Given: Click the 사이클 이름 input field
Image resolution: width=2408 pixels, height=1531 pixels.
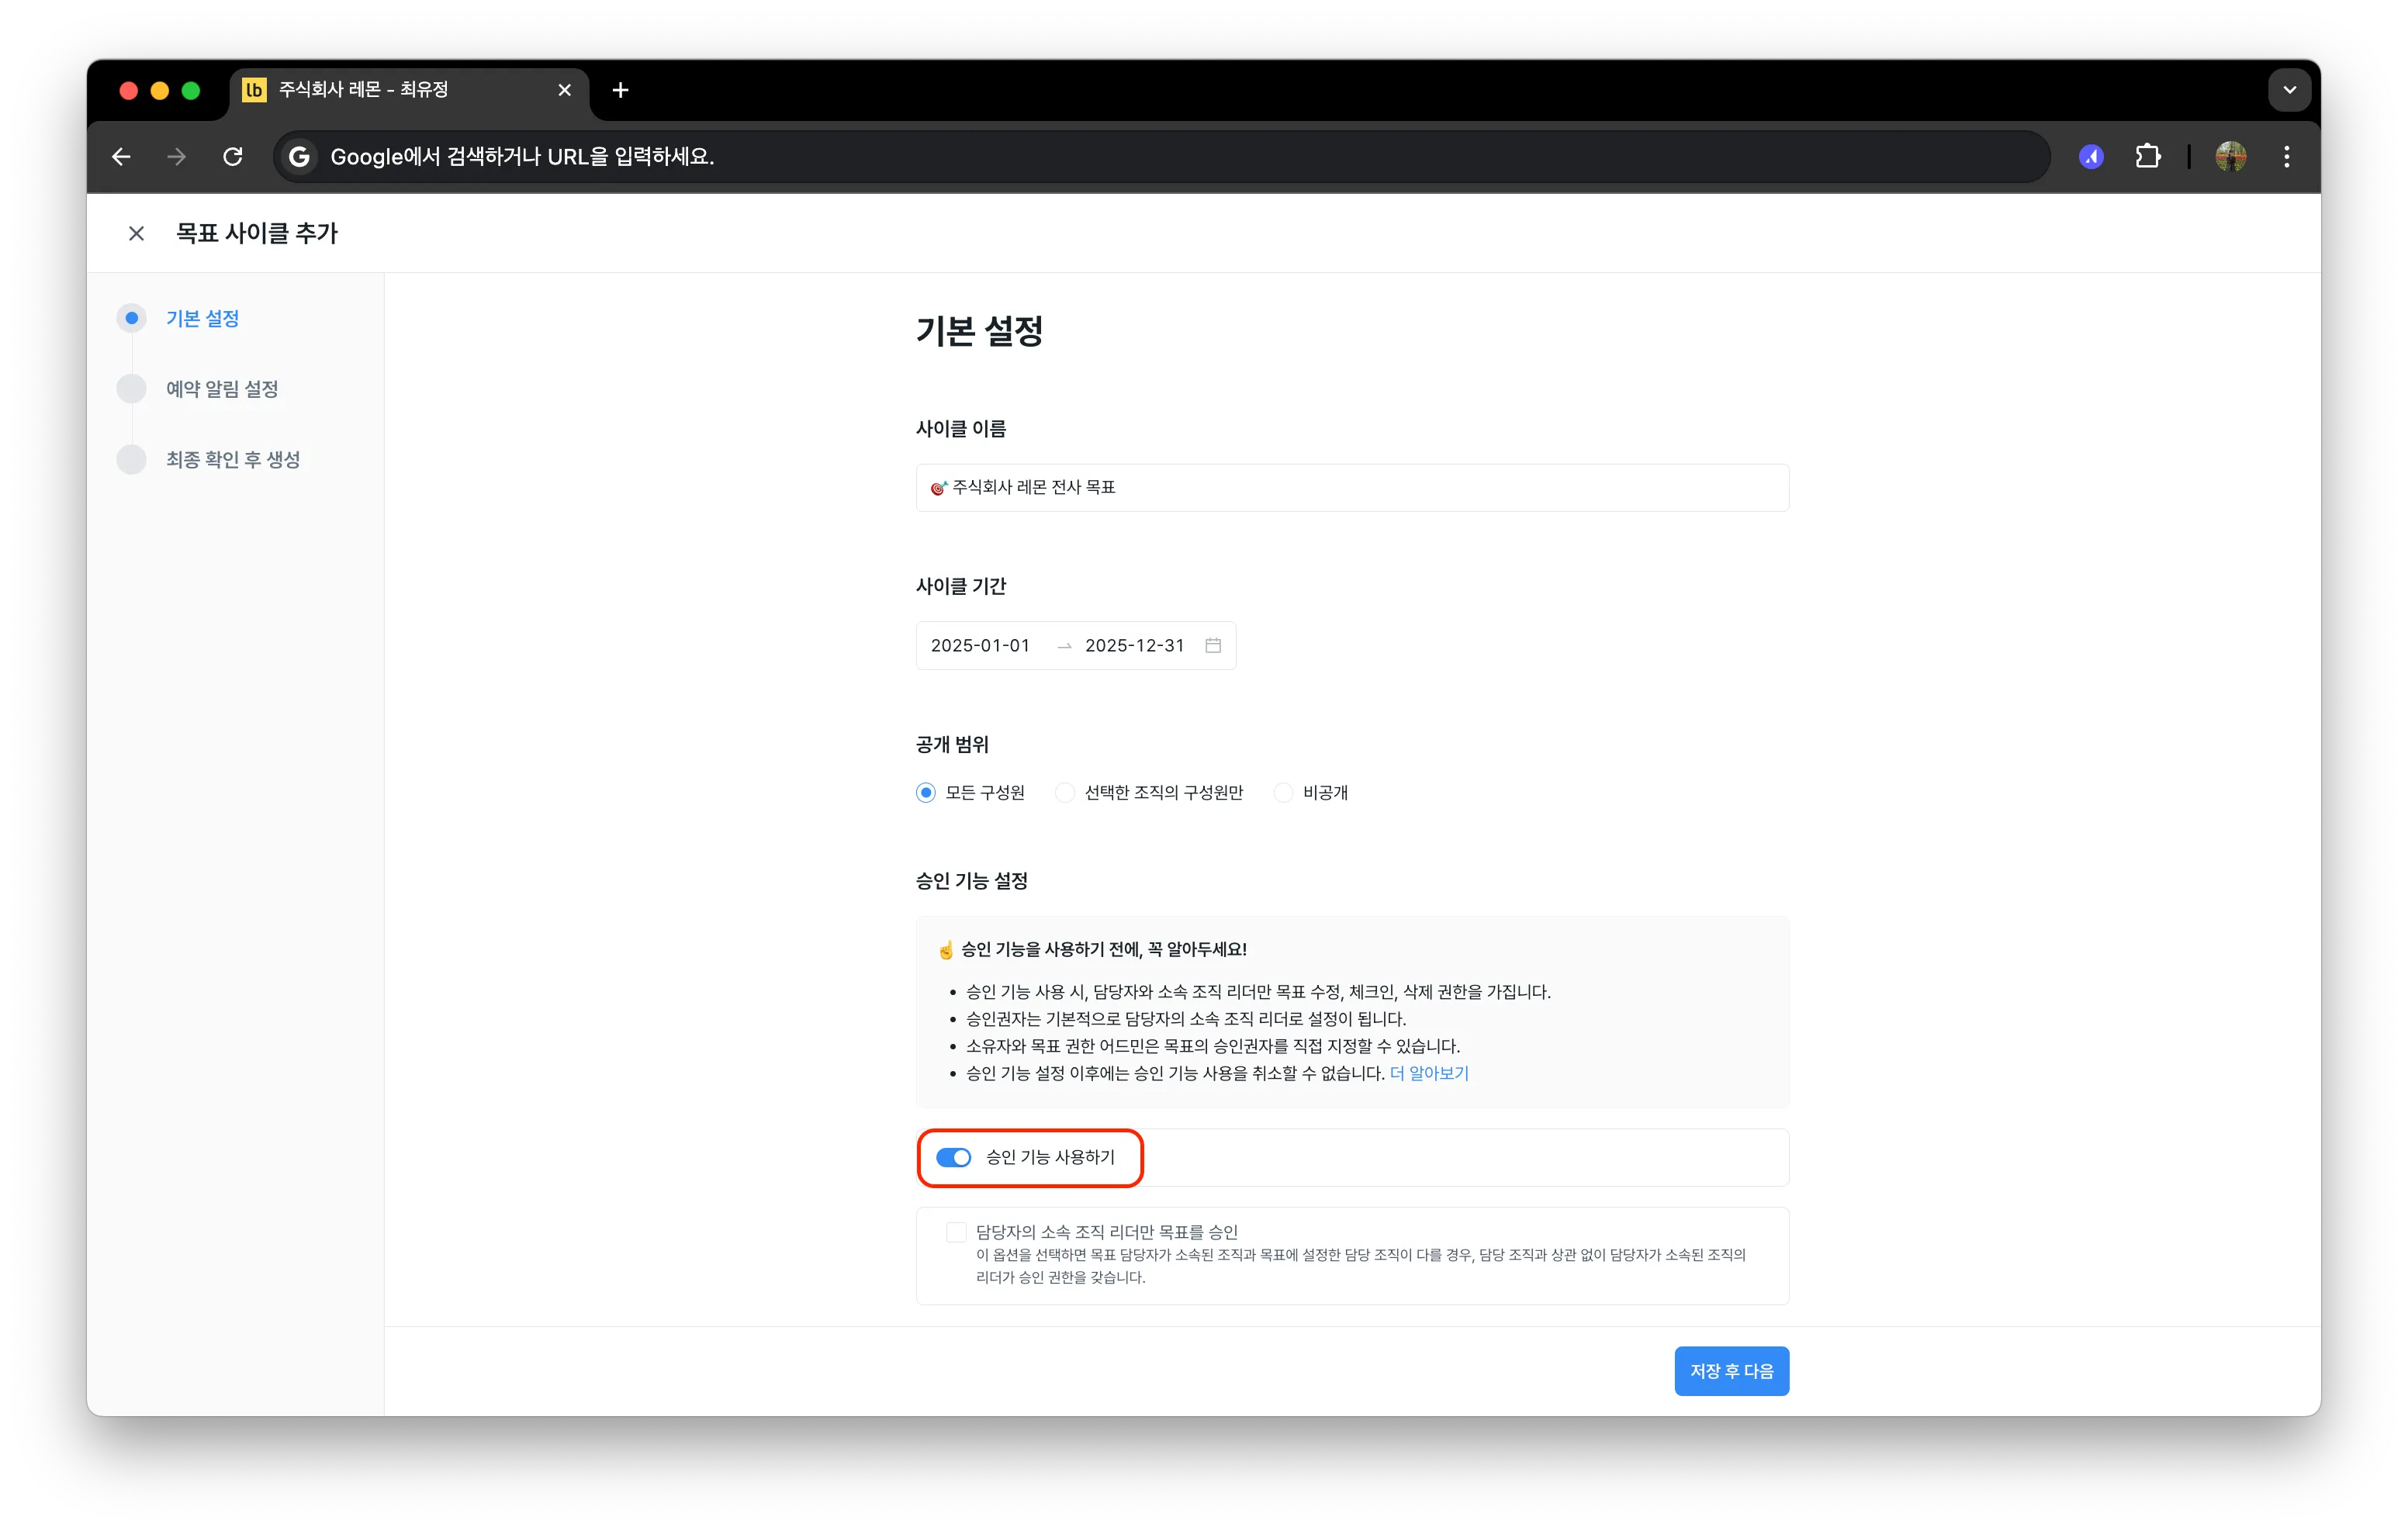Looking at the screenshot, I should click(1352, 487).
